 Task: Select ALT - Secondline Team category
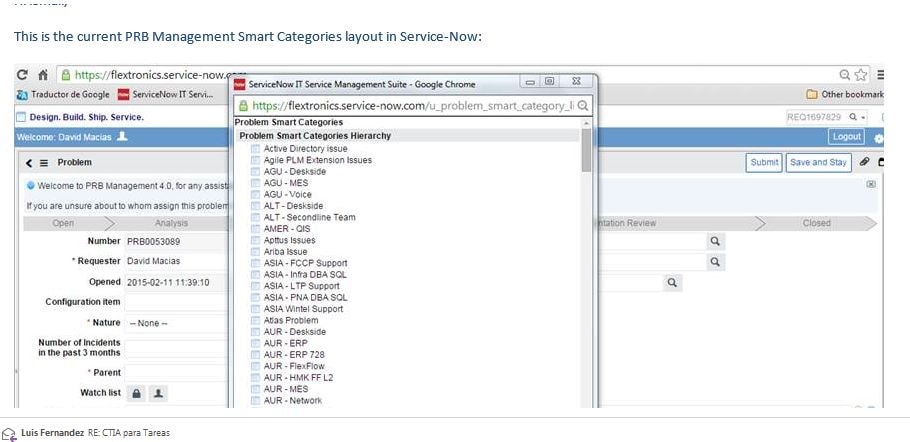click(x=309, y=218)
